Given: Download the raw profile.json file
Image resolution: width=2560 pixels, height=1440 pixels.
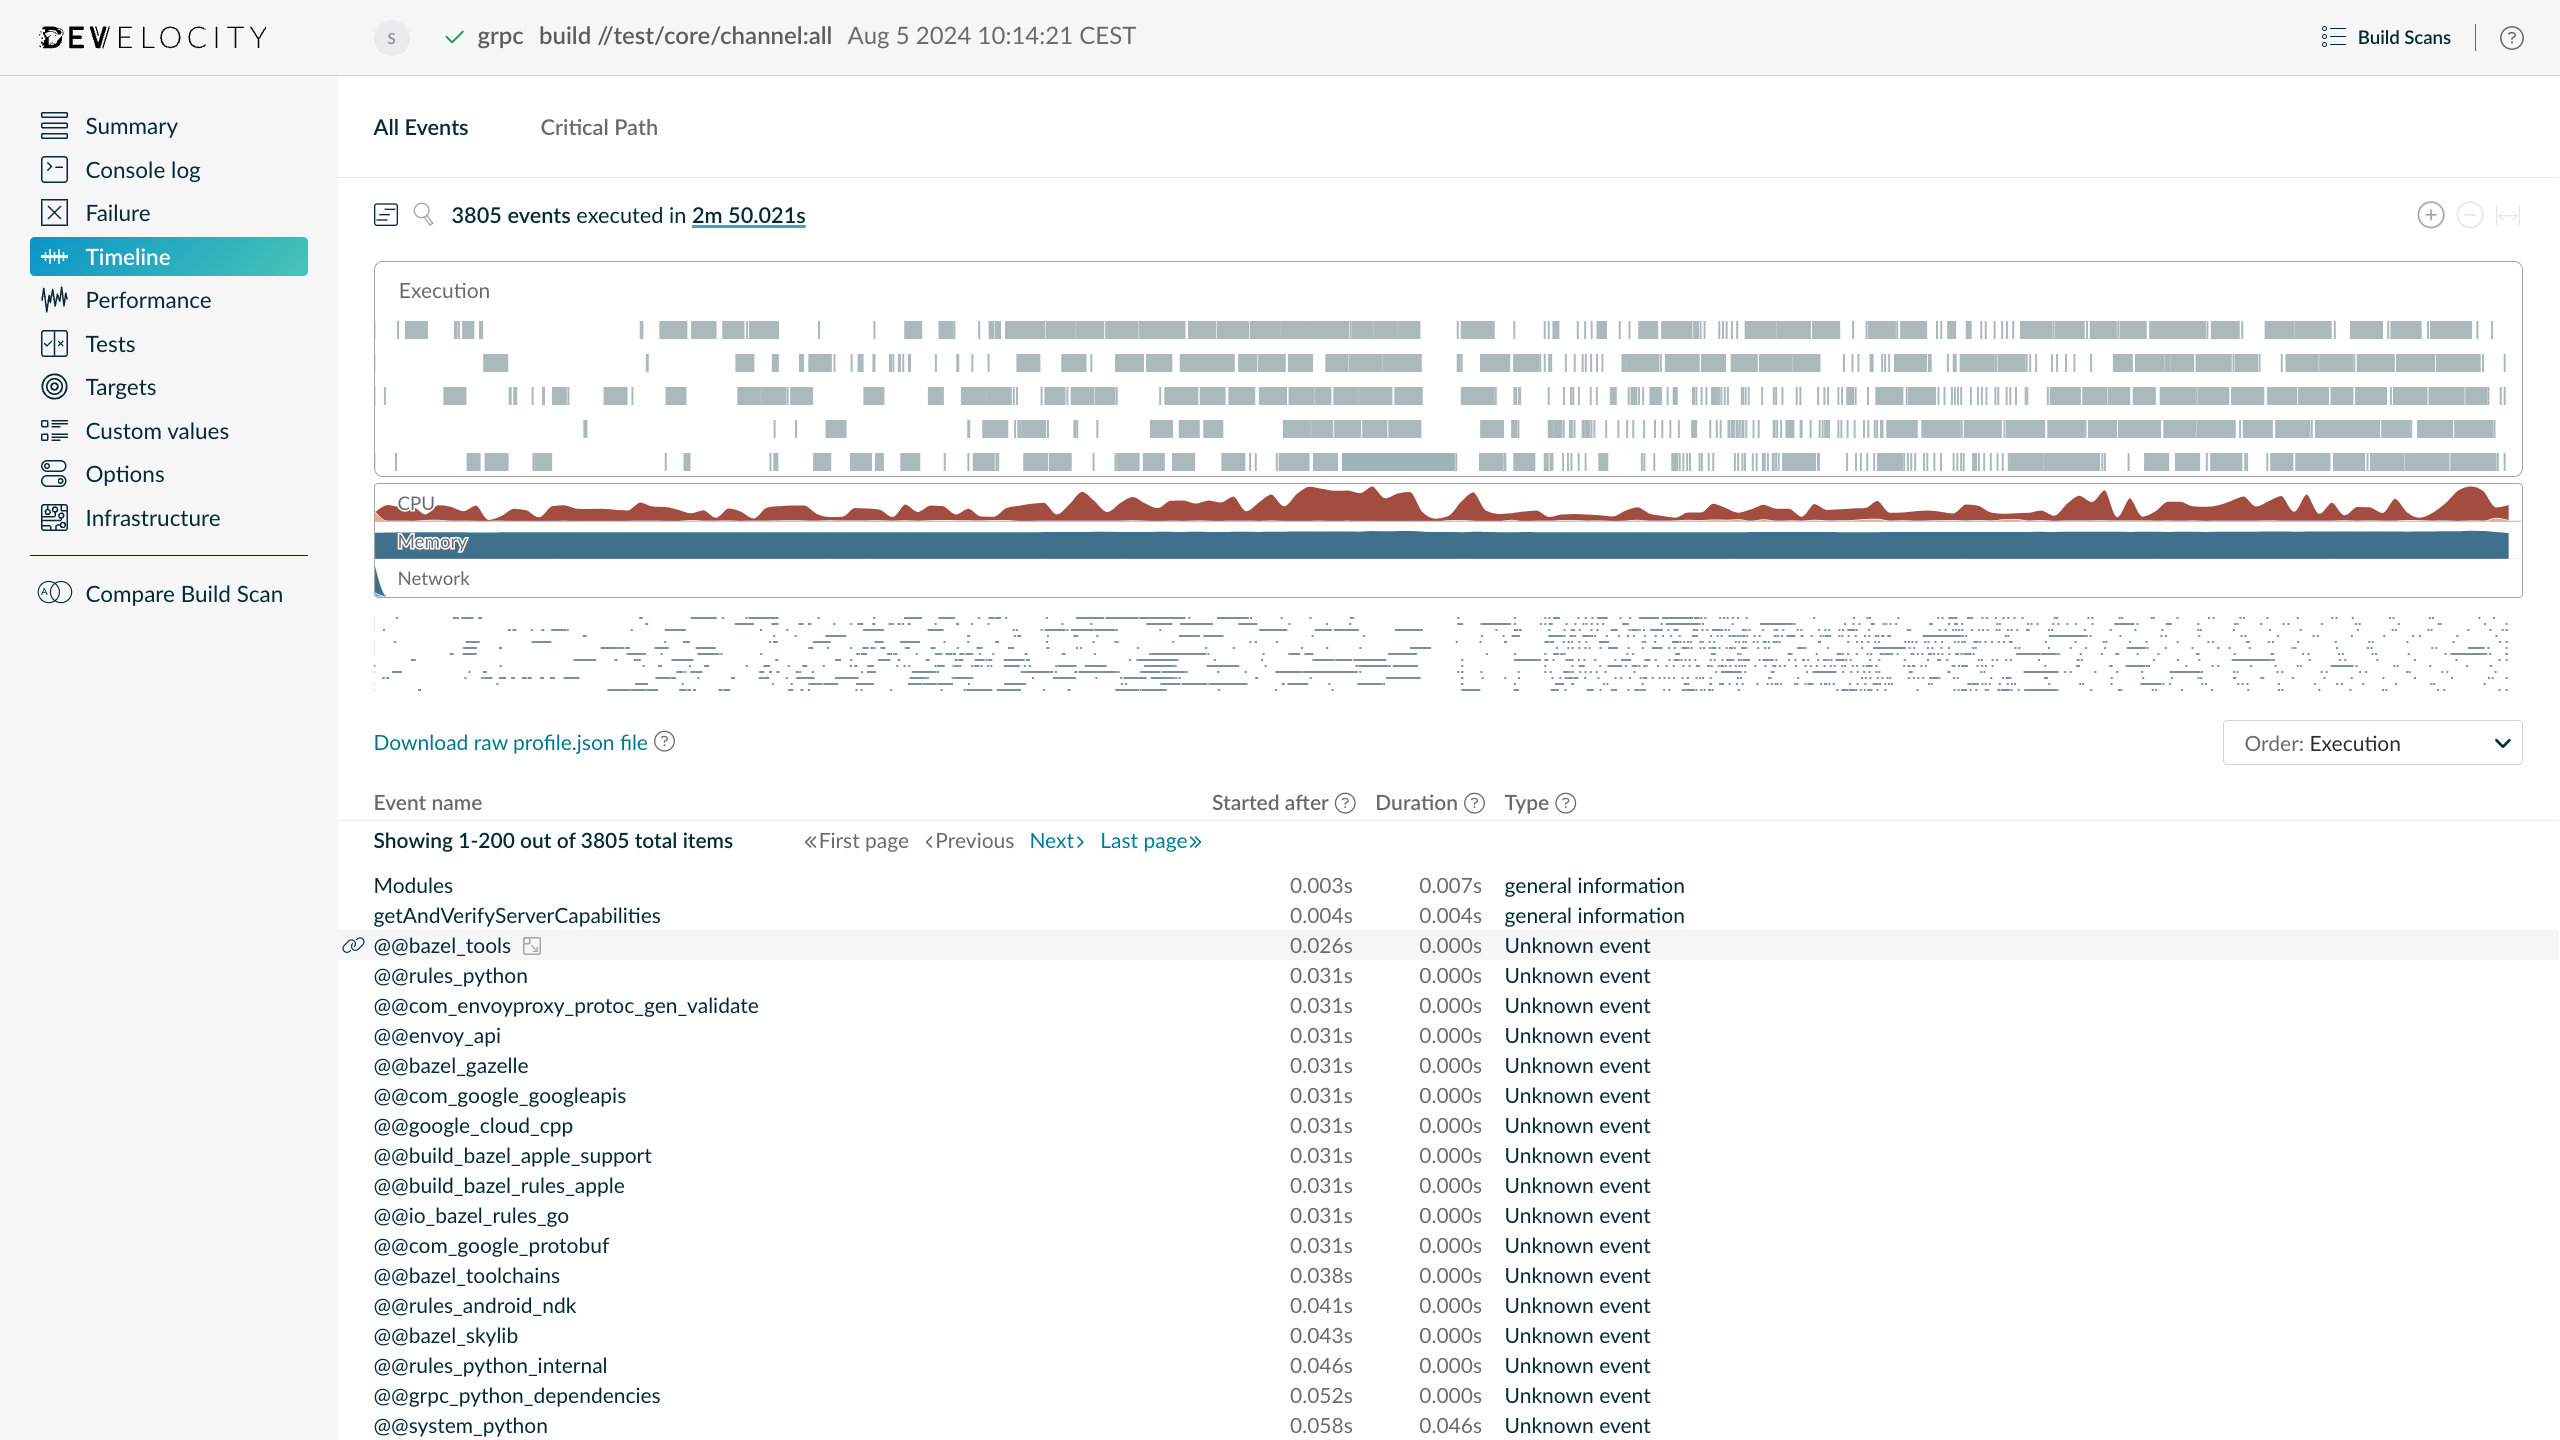Looking at the screenshot, I should pos(510,742).
